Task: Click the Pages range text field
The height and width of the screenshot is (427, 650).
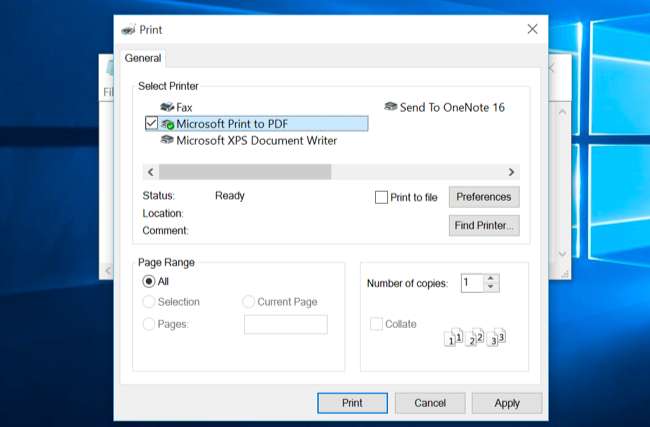Action: [286, 324]
